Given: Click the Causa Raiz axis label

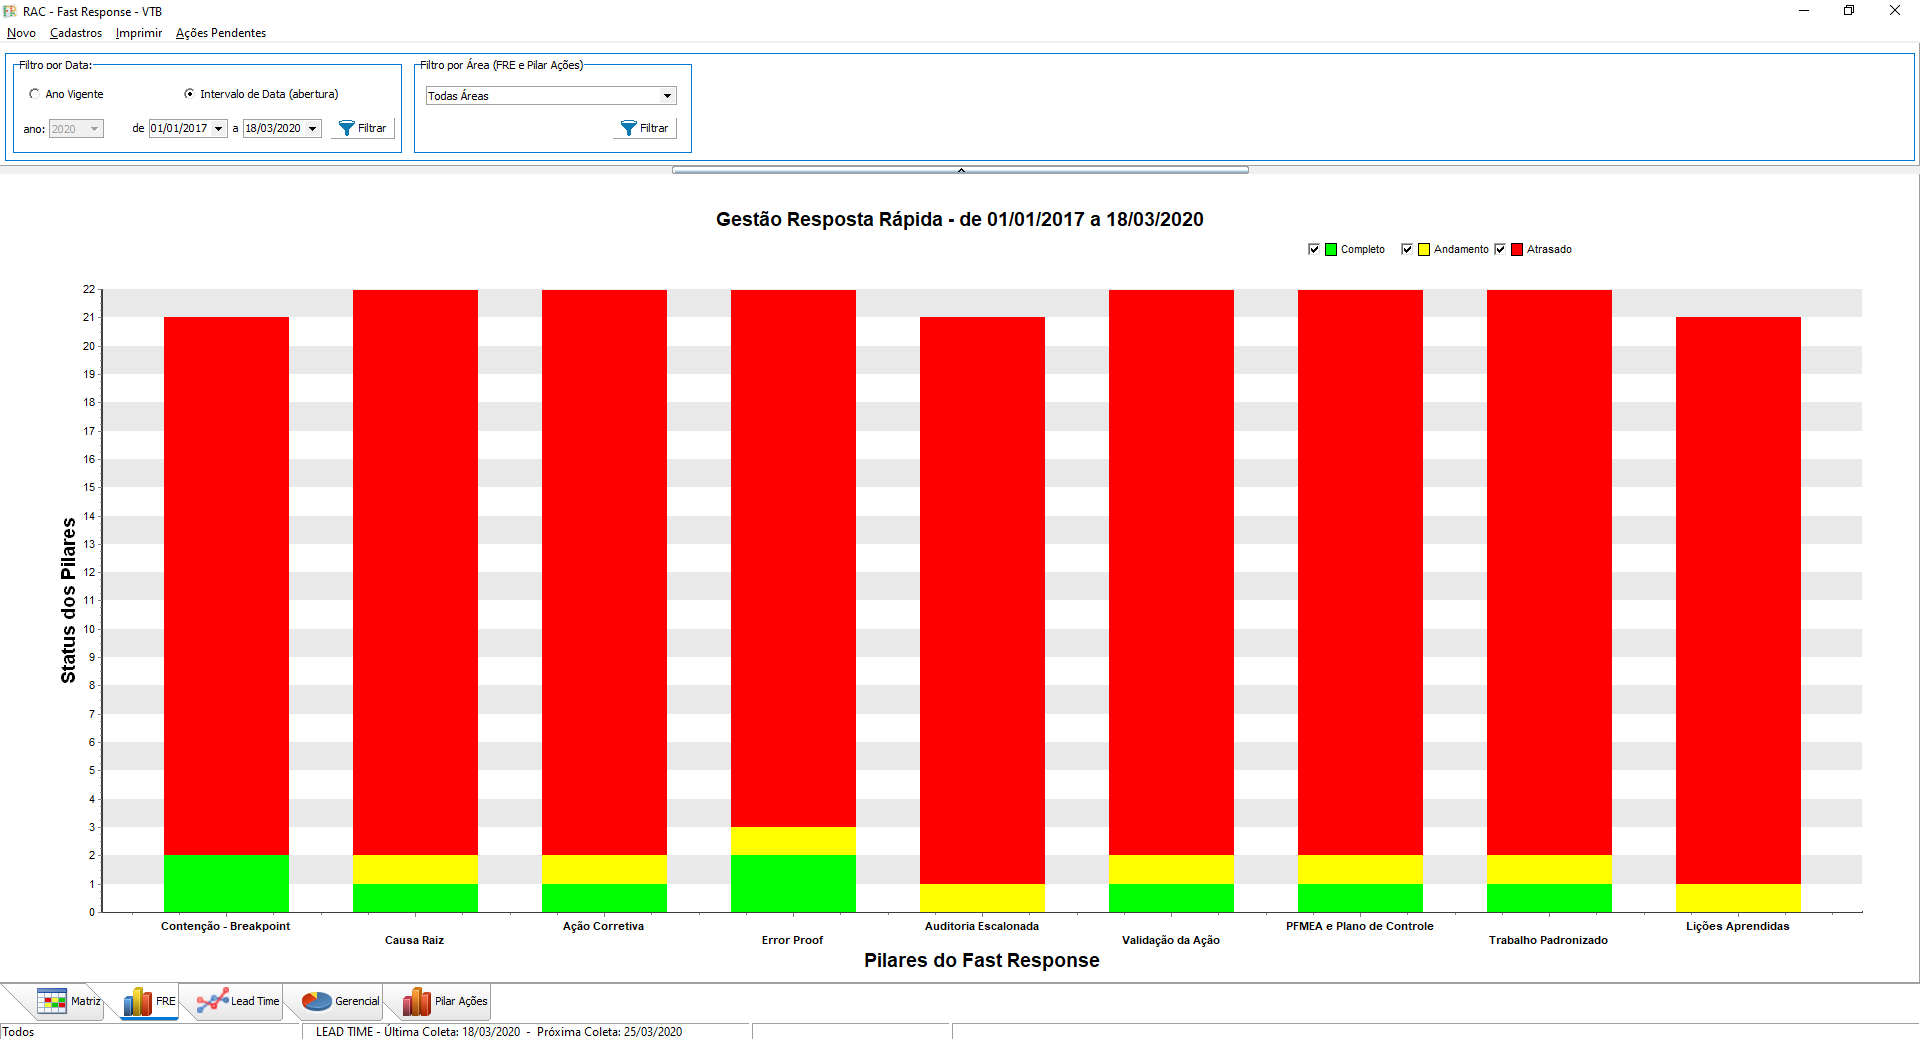Looking at the screenshot, I should pos(414,940).
